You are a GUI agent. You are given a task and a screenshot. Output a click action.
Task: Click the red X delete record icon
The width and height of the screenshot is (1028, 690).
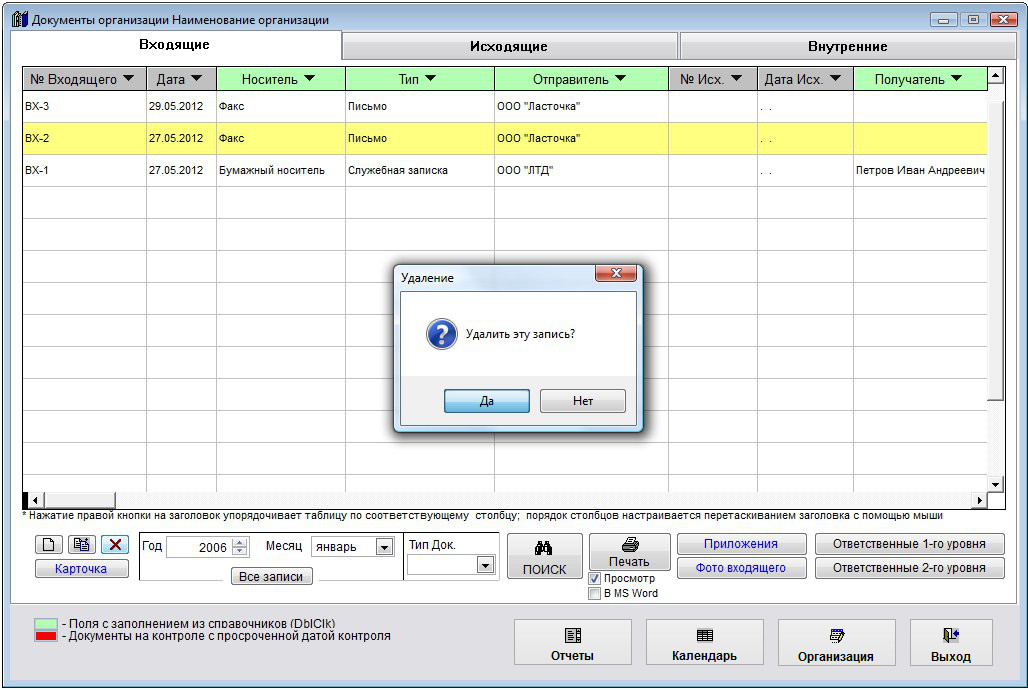115,545
